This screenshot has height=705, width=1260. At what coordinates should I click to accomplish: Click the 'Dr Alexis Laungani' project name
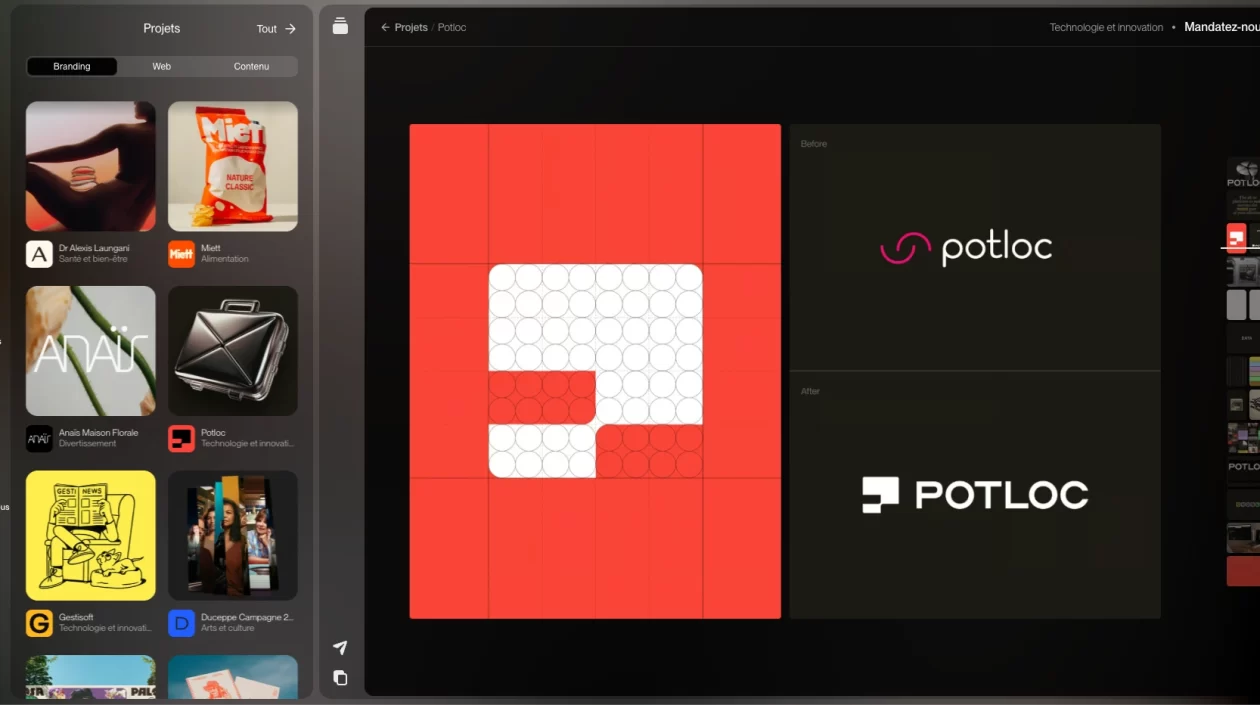coord(94,248)
